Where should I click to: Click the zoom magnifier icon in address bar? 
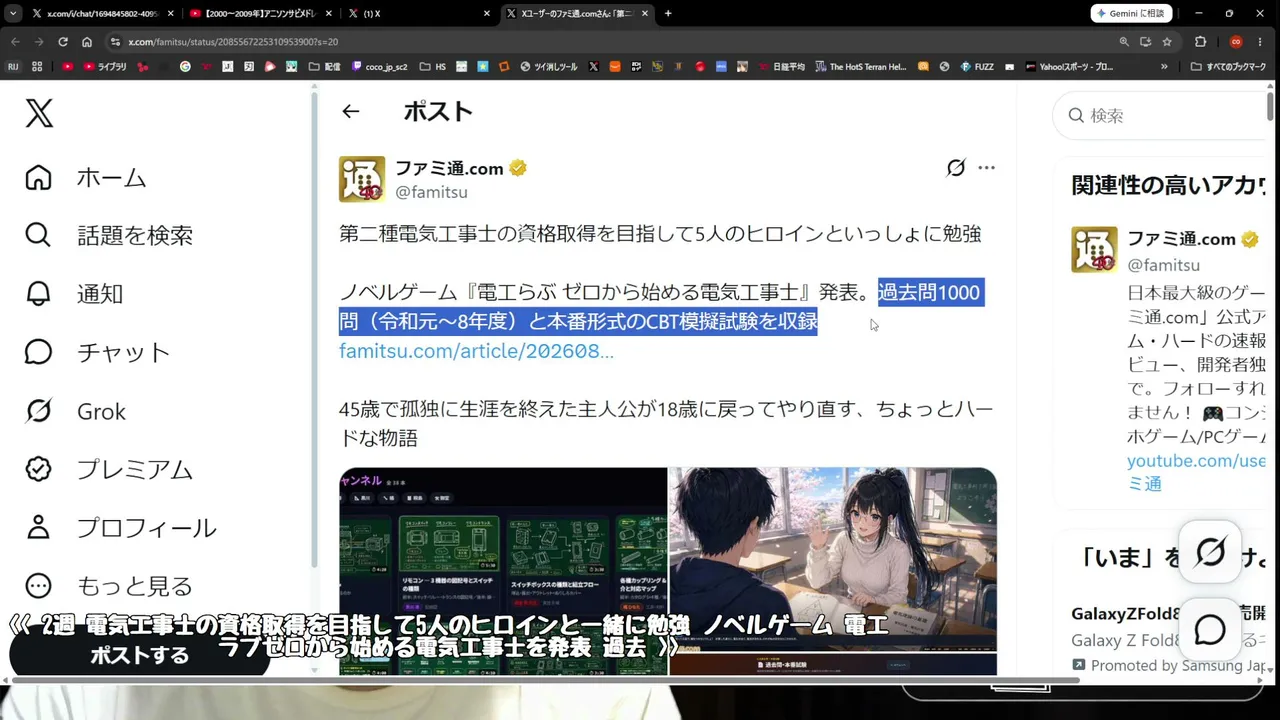coord(1124,42)
